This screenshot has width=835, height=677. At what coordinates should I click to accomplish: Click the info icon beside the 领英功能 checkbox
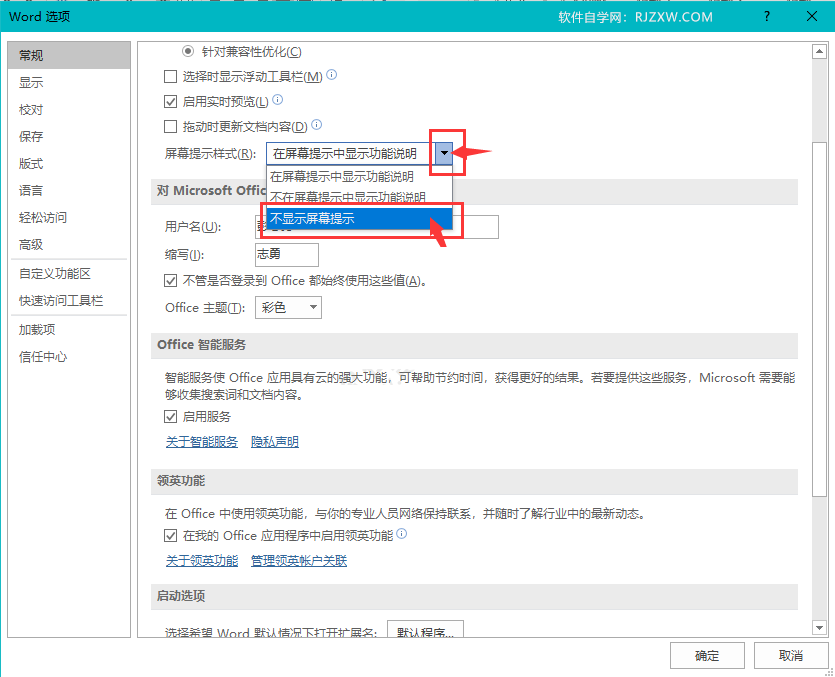pos(403,534)
